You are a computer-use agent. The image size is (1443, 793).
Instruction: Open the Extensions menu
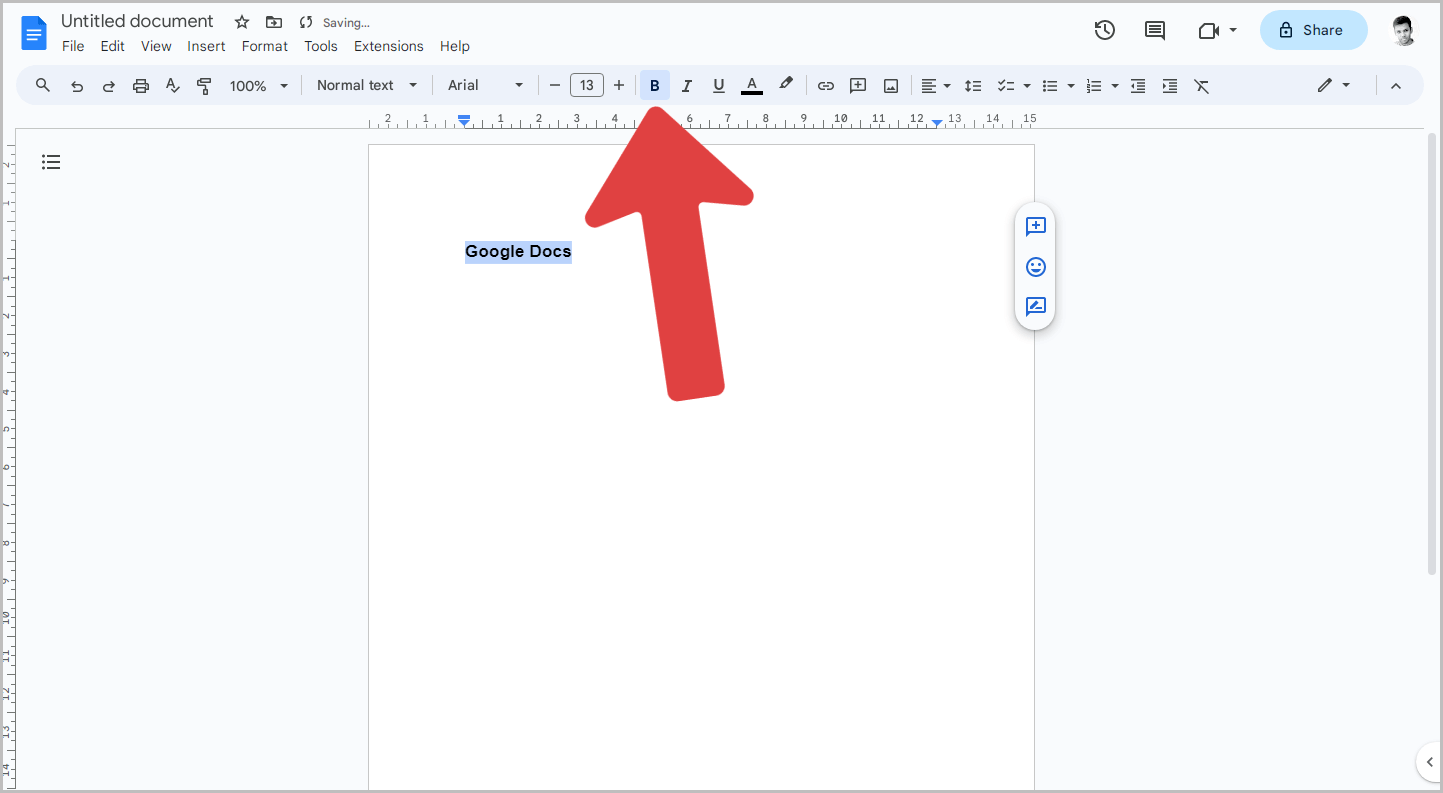click(x=389, y=46)
